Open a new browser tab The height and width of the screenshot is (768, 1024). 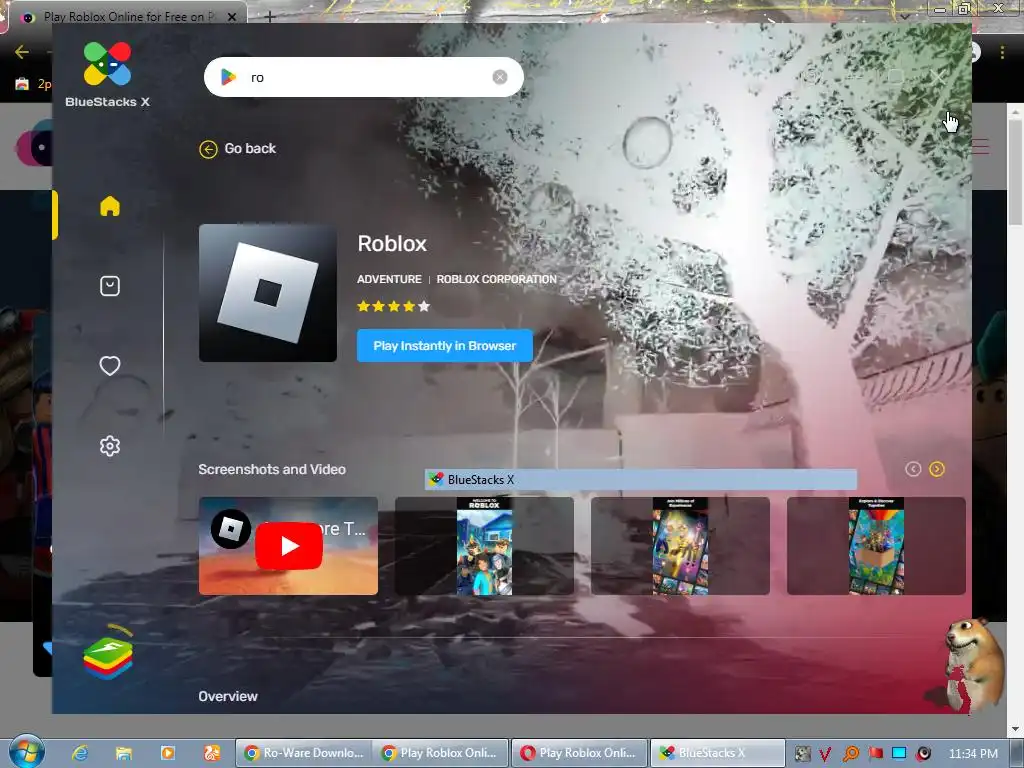[x=269, y=17]
